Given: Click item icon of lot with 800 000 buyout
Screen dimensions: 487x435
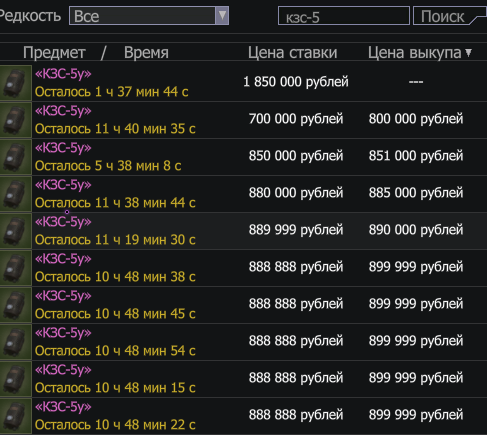Looking at the screenshot, I should 15,120.
